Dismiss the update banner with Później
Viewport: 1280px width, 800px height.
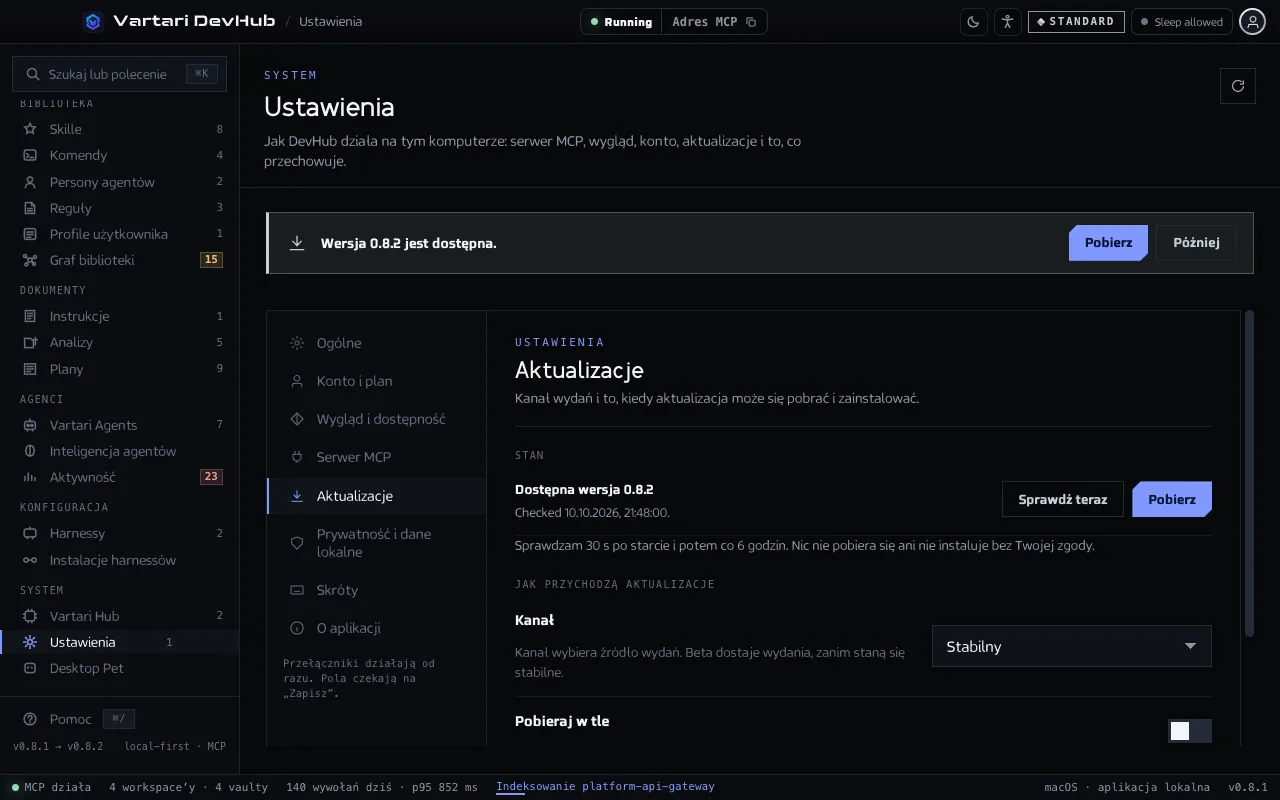tap(1196, 243)
